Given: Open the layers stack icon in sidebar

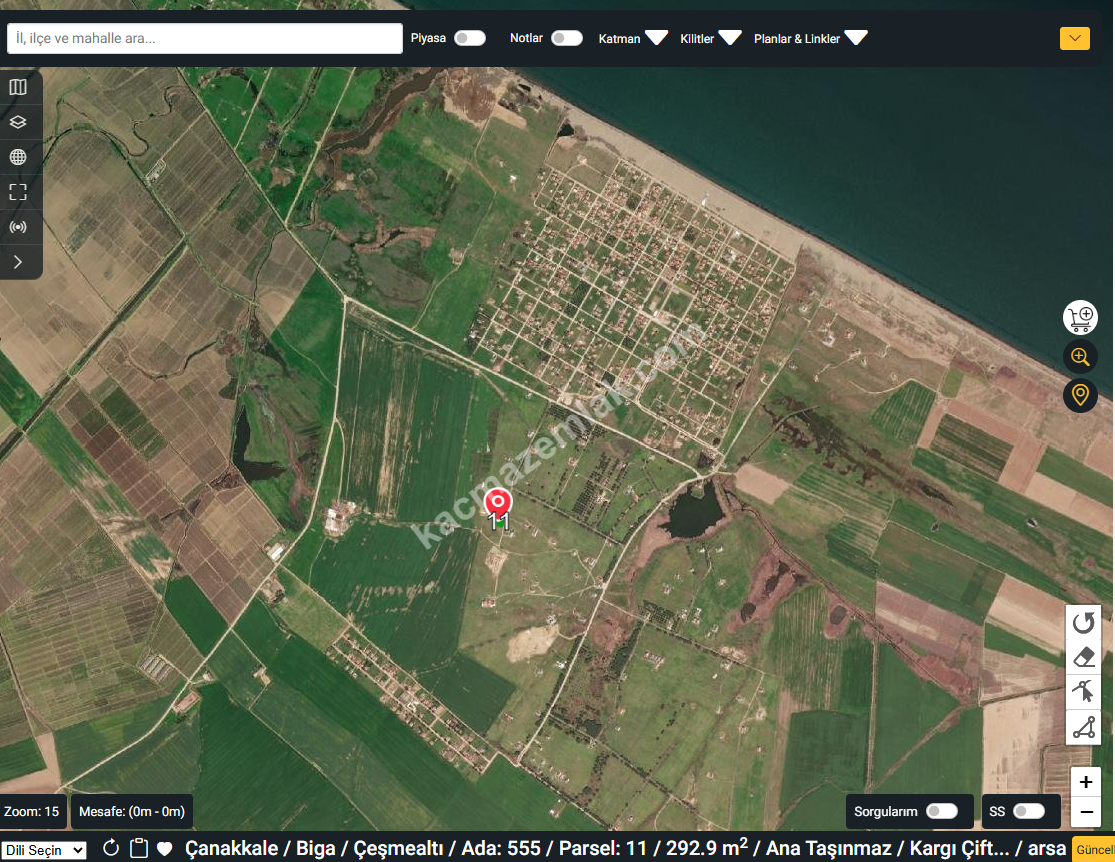Looking at the screenshot, I should point(18,122).
